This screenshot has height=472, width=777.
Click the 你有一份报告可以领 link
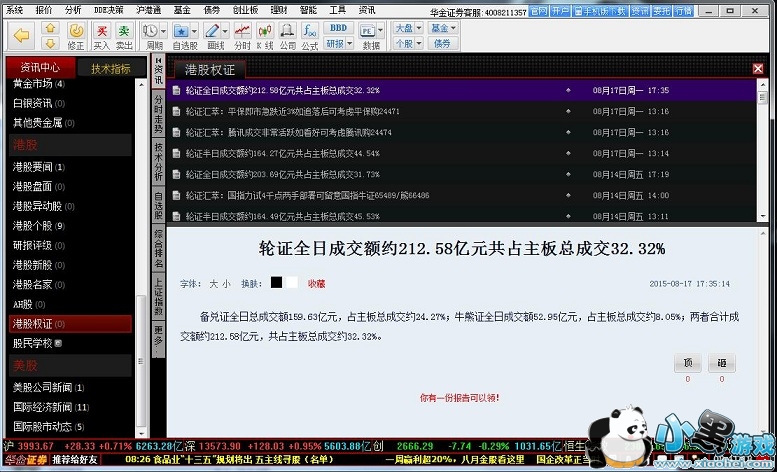459,398
